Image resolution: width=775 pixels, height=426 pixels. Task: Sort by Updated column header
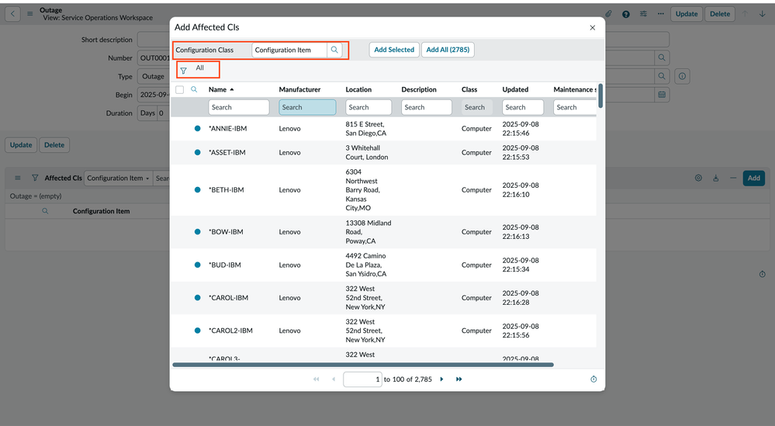point(515,89)
